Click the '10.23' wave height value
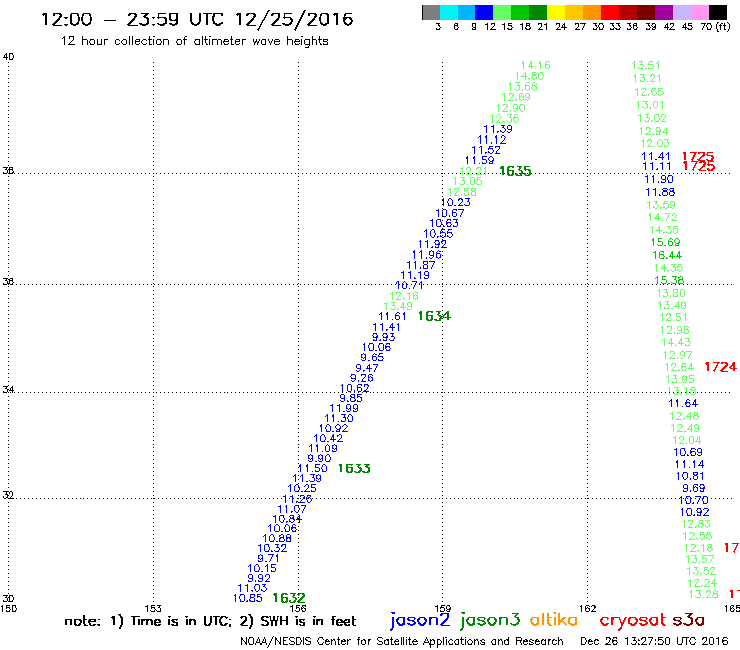The height and width of the screenshot is (650, 740). pyautogui.click(x=455, y=202)
